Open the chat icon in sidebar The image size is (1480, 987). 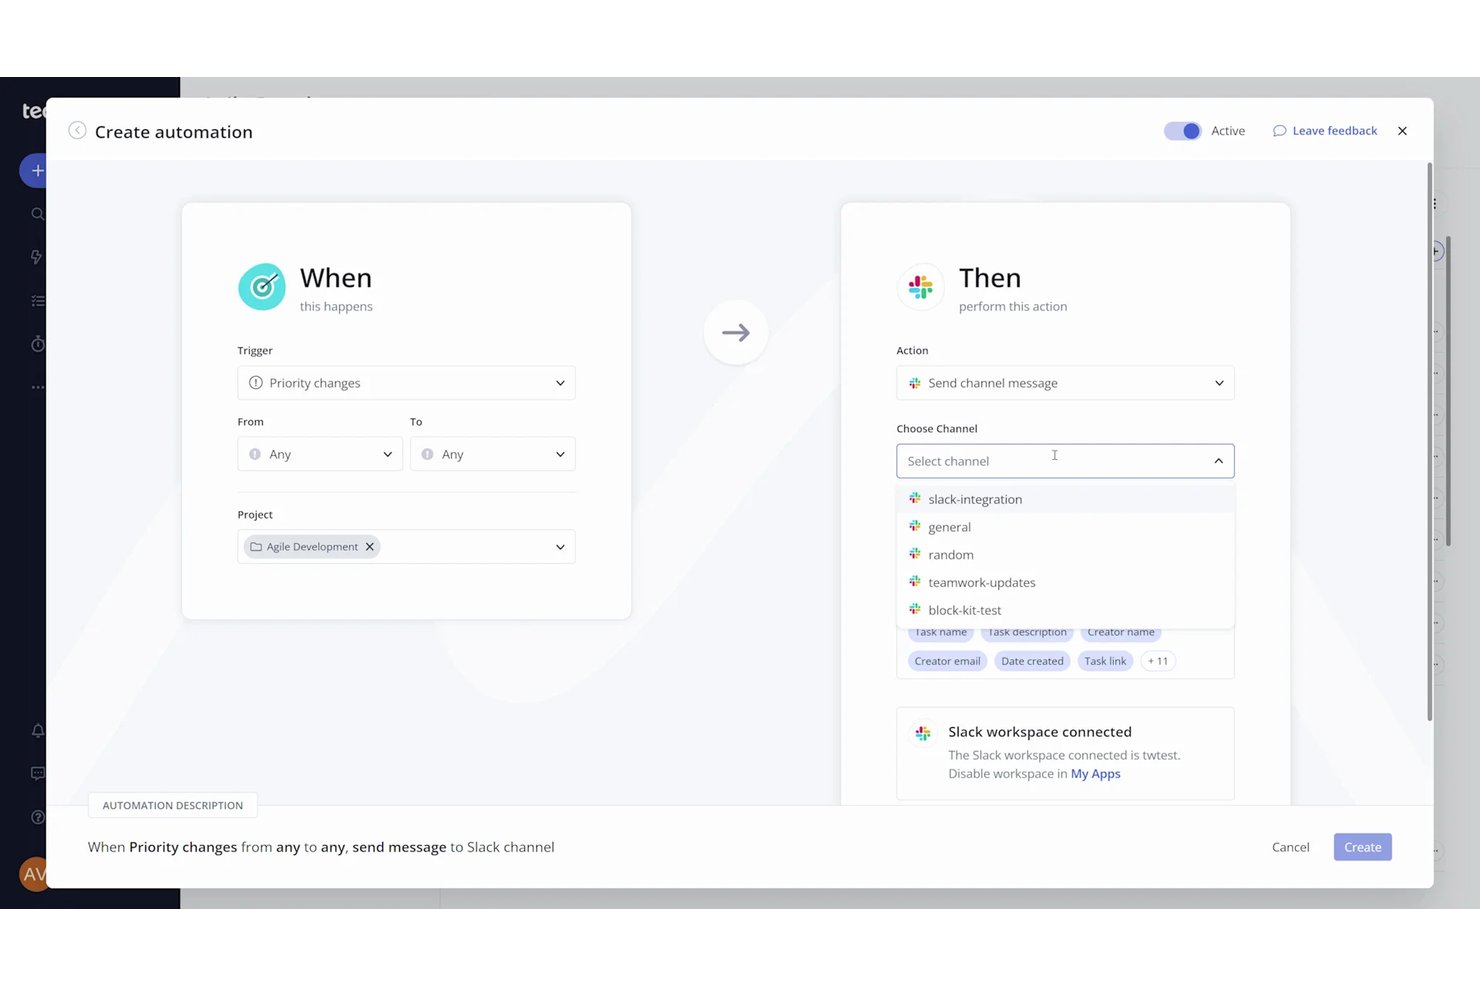(x=37, y=773)
